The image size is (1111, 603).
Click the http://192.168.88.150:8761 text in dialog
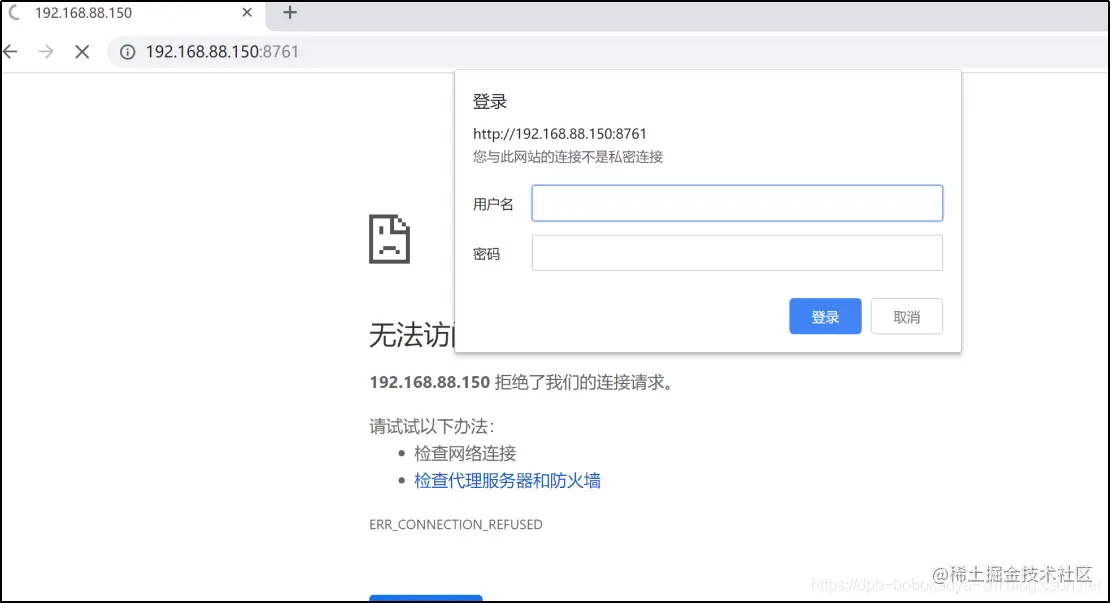(x=560, y=133)
